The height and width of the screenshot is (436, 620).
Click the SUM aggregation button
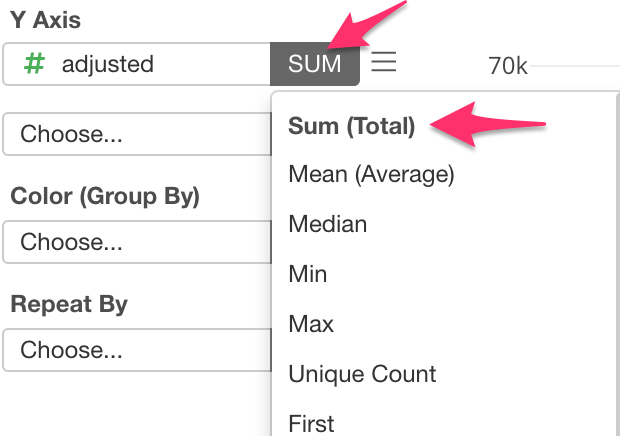point(314,64)
